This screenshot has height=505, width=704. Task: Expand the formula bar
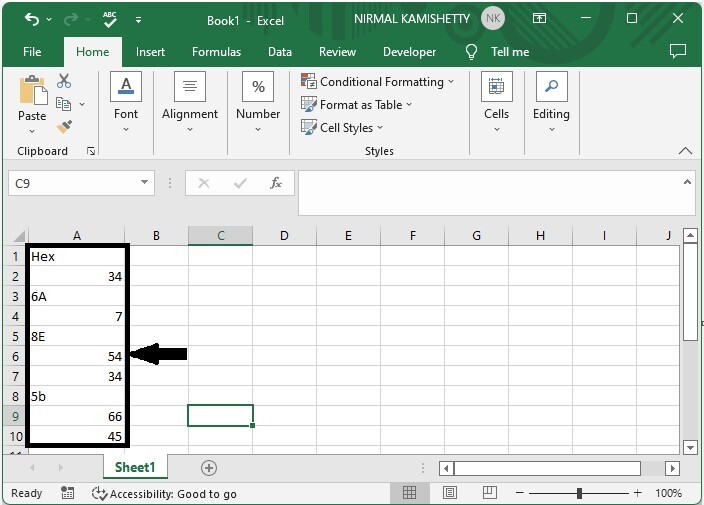687,182
